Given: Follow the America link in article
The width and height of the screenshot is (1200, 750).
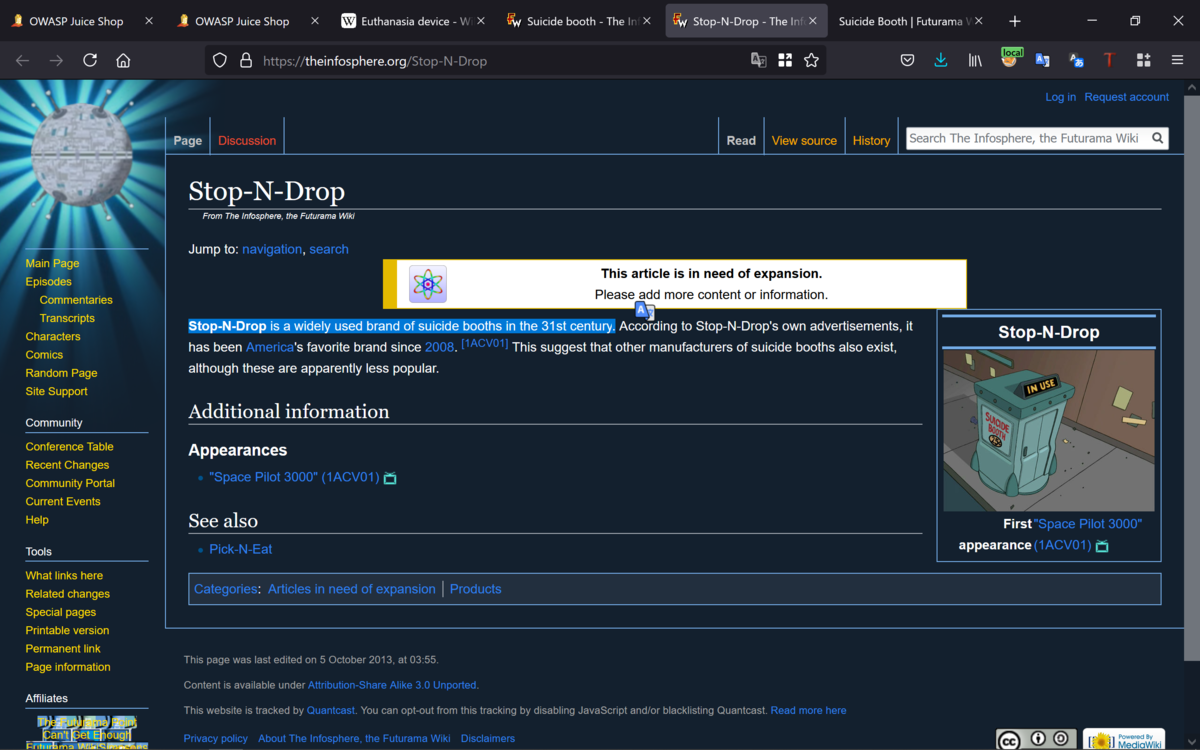Looking at the screenshot, I should coord(270,347).
